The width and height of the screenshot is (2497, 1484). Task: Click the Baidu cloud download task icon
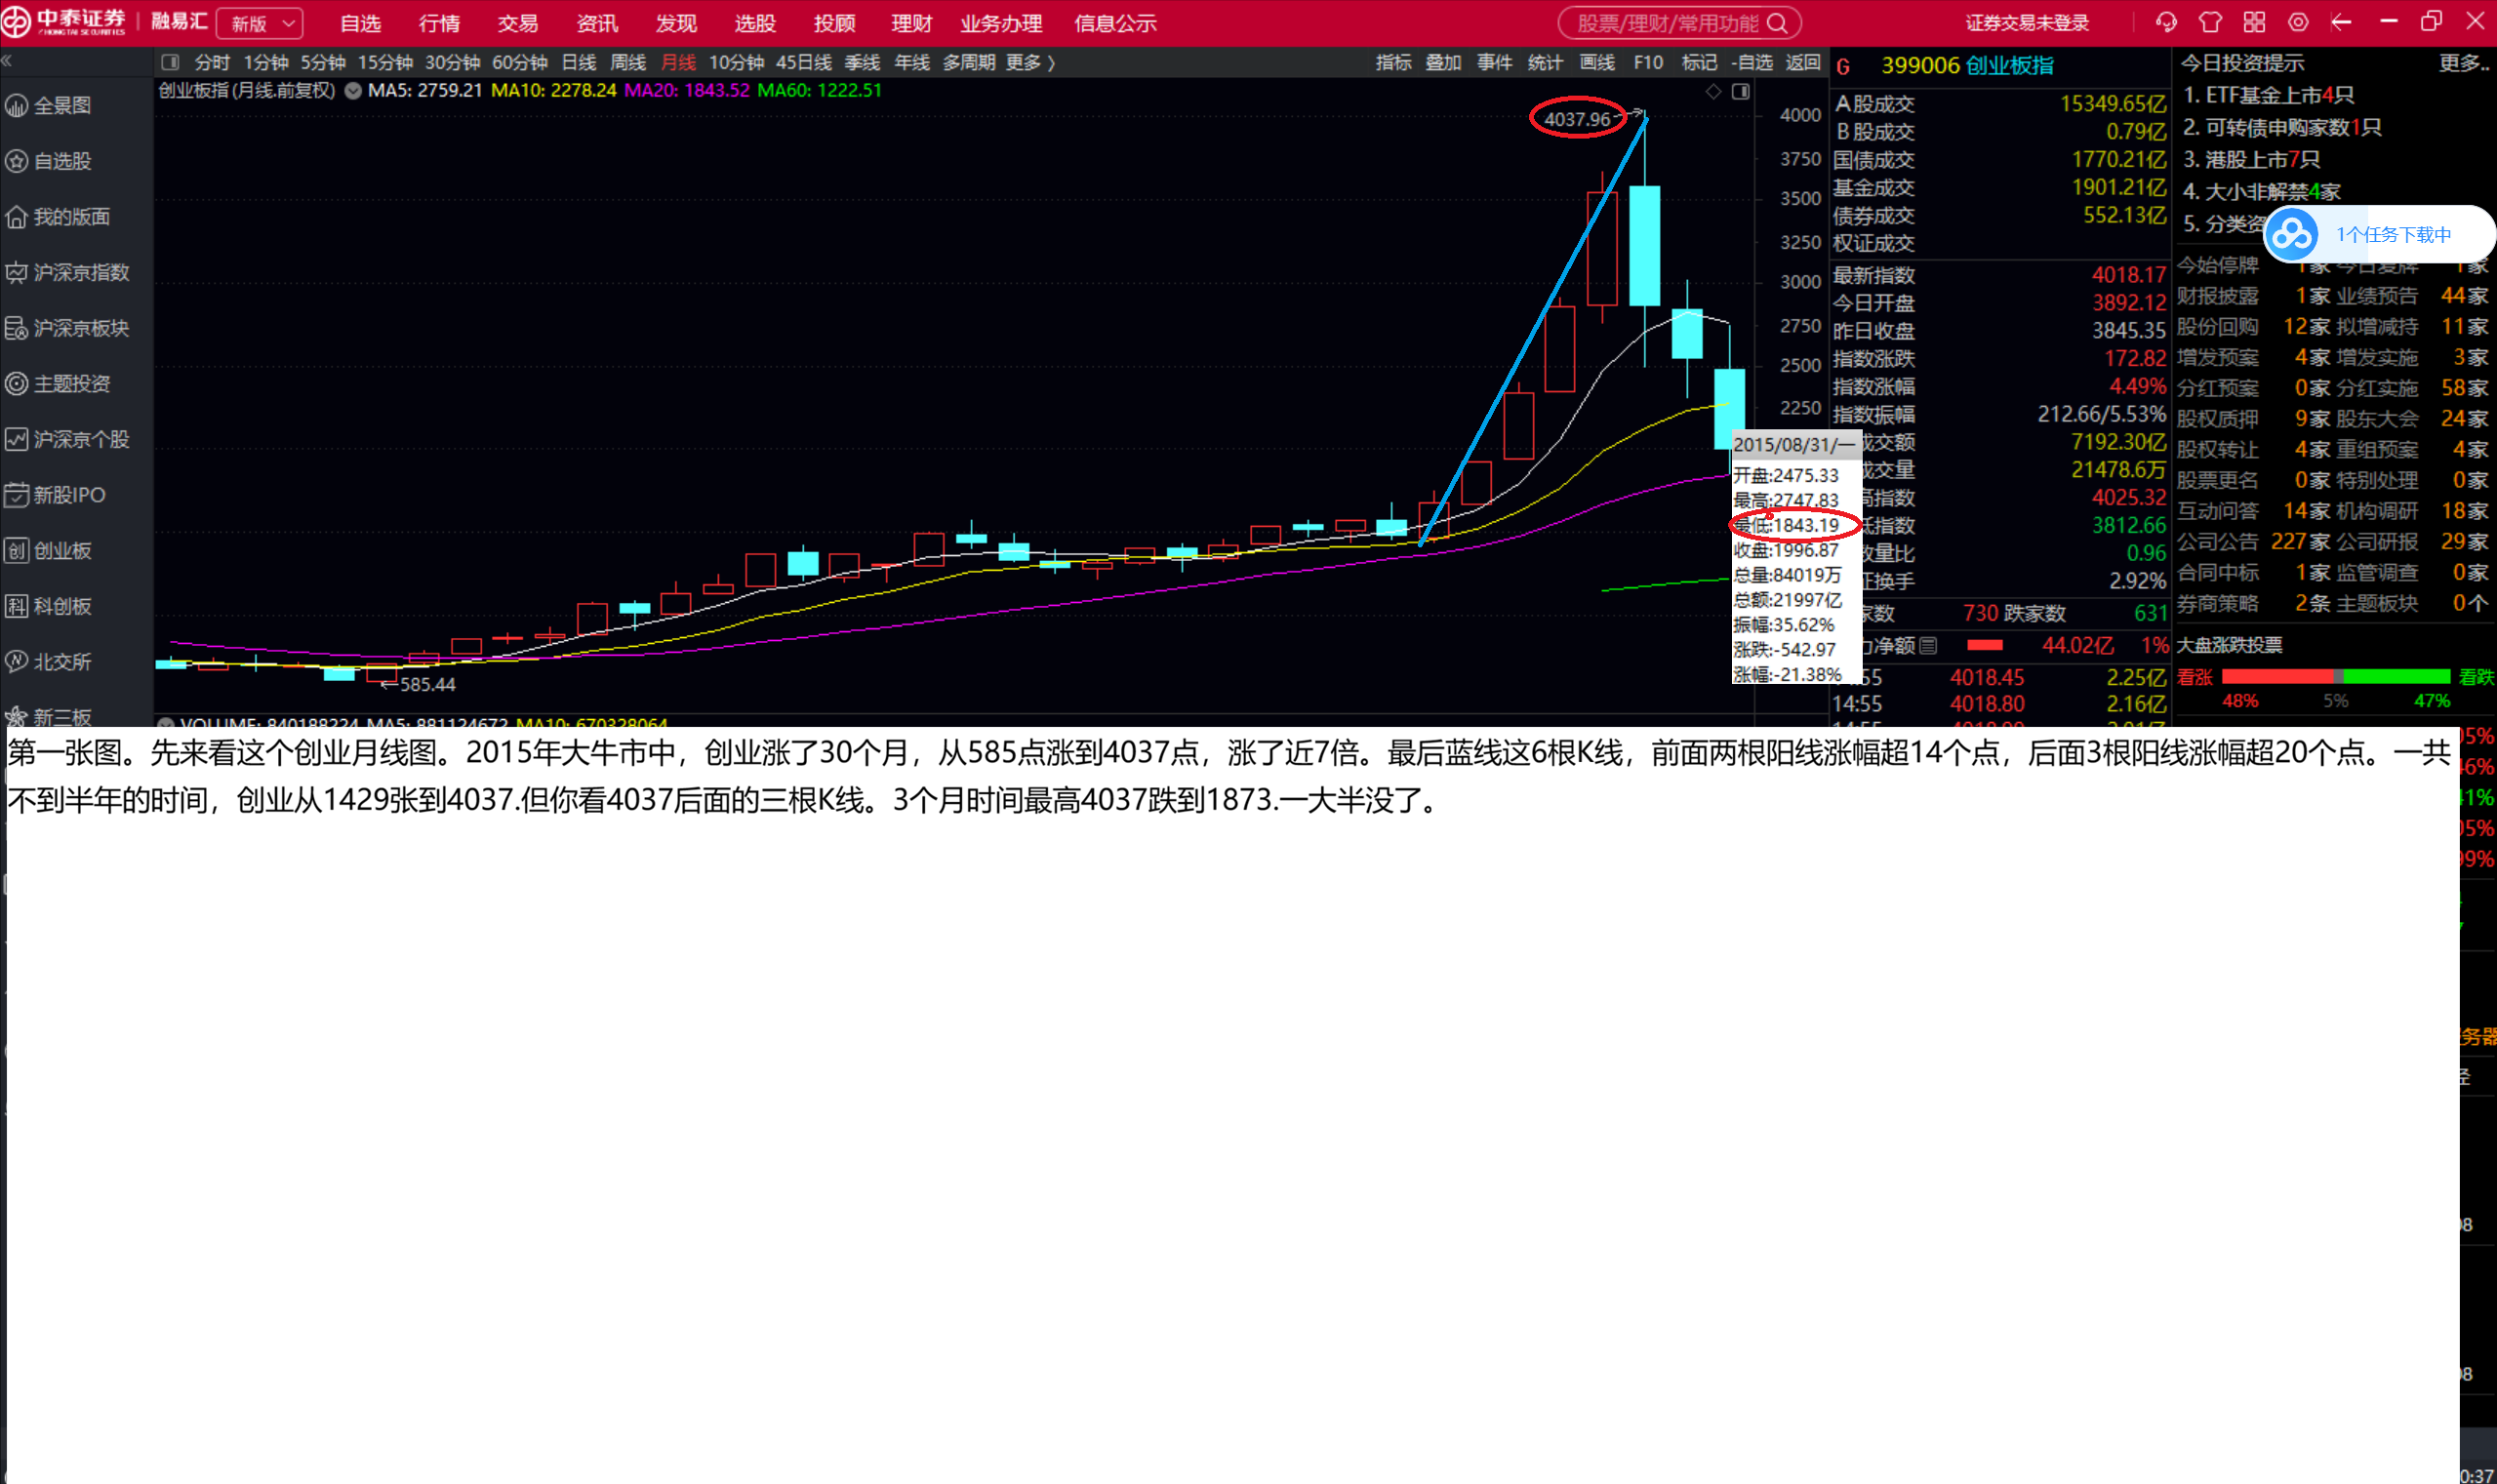2292,235
